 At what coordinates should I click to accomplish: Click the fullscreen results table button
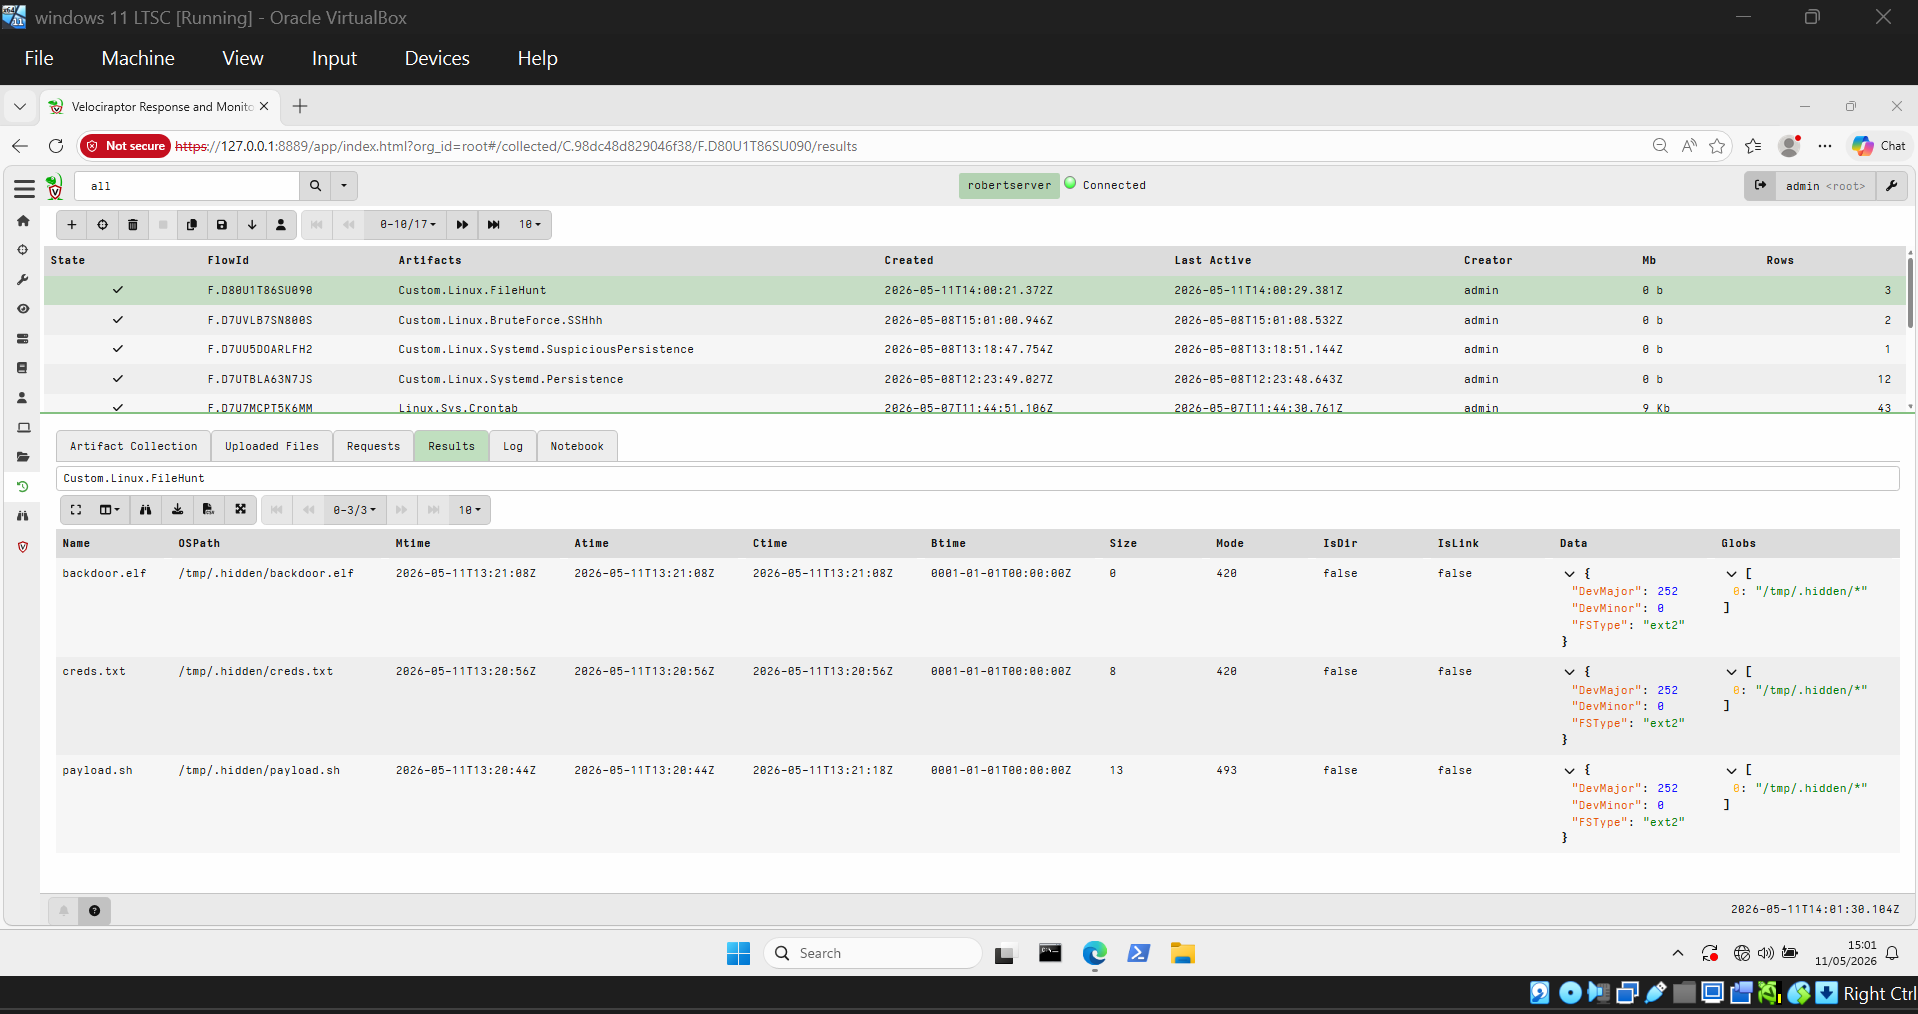click(x=76, y=510)
